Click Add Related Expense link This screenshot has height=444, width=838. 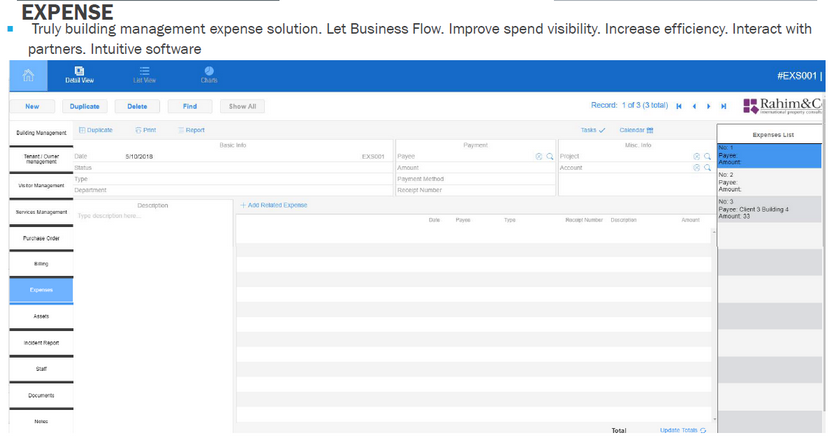274,205
